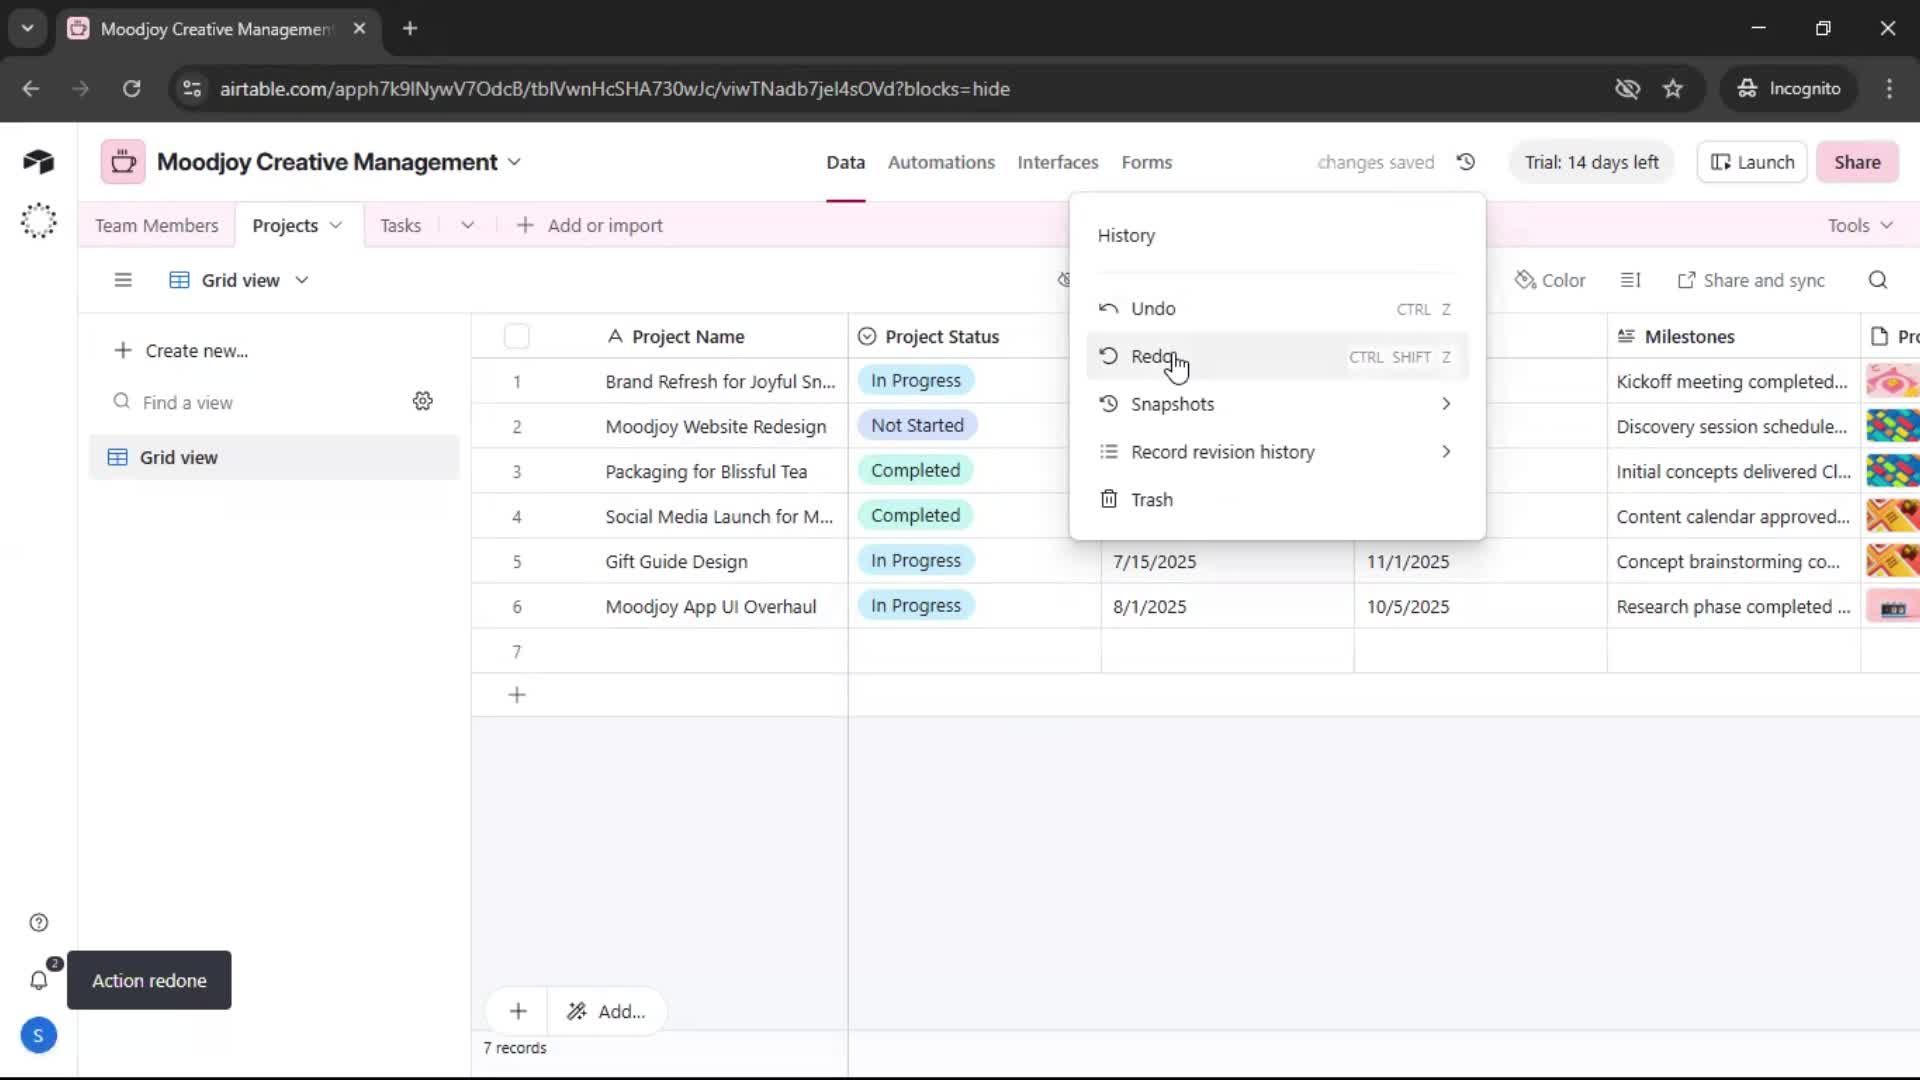Open the browser three-dot menu
Viewport: 1920px width, 1080px height.
click(x=1889, y=89)
